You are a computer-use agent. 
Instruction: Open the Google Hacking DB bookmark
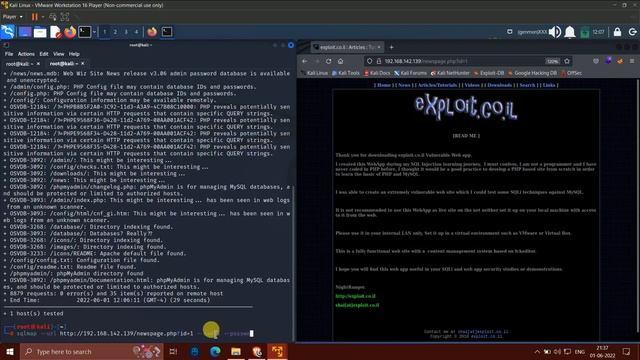pyautogui.click(x=532, y=73)
